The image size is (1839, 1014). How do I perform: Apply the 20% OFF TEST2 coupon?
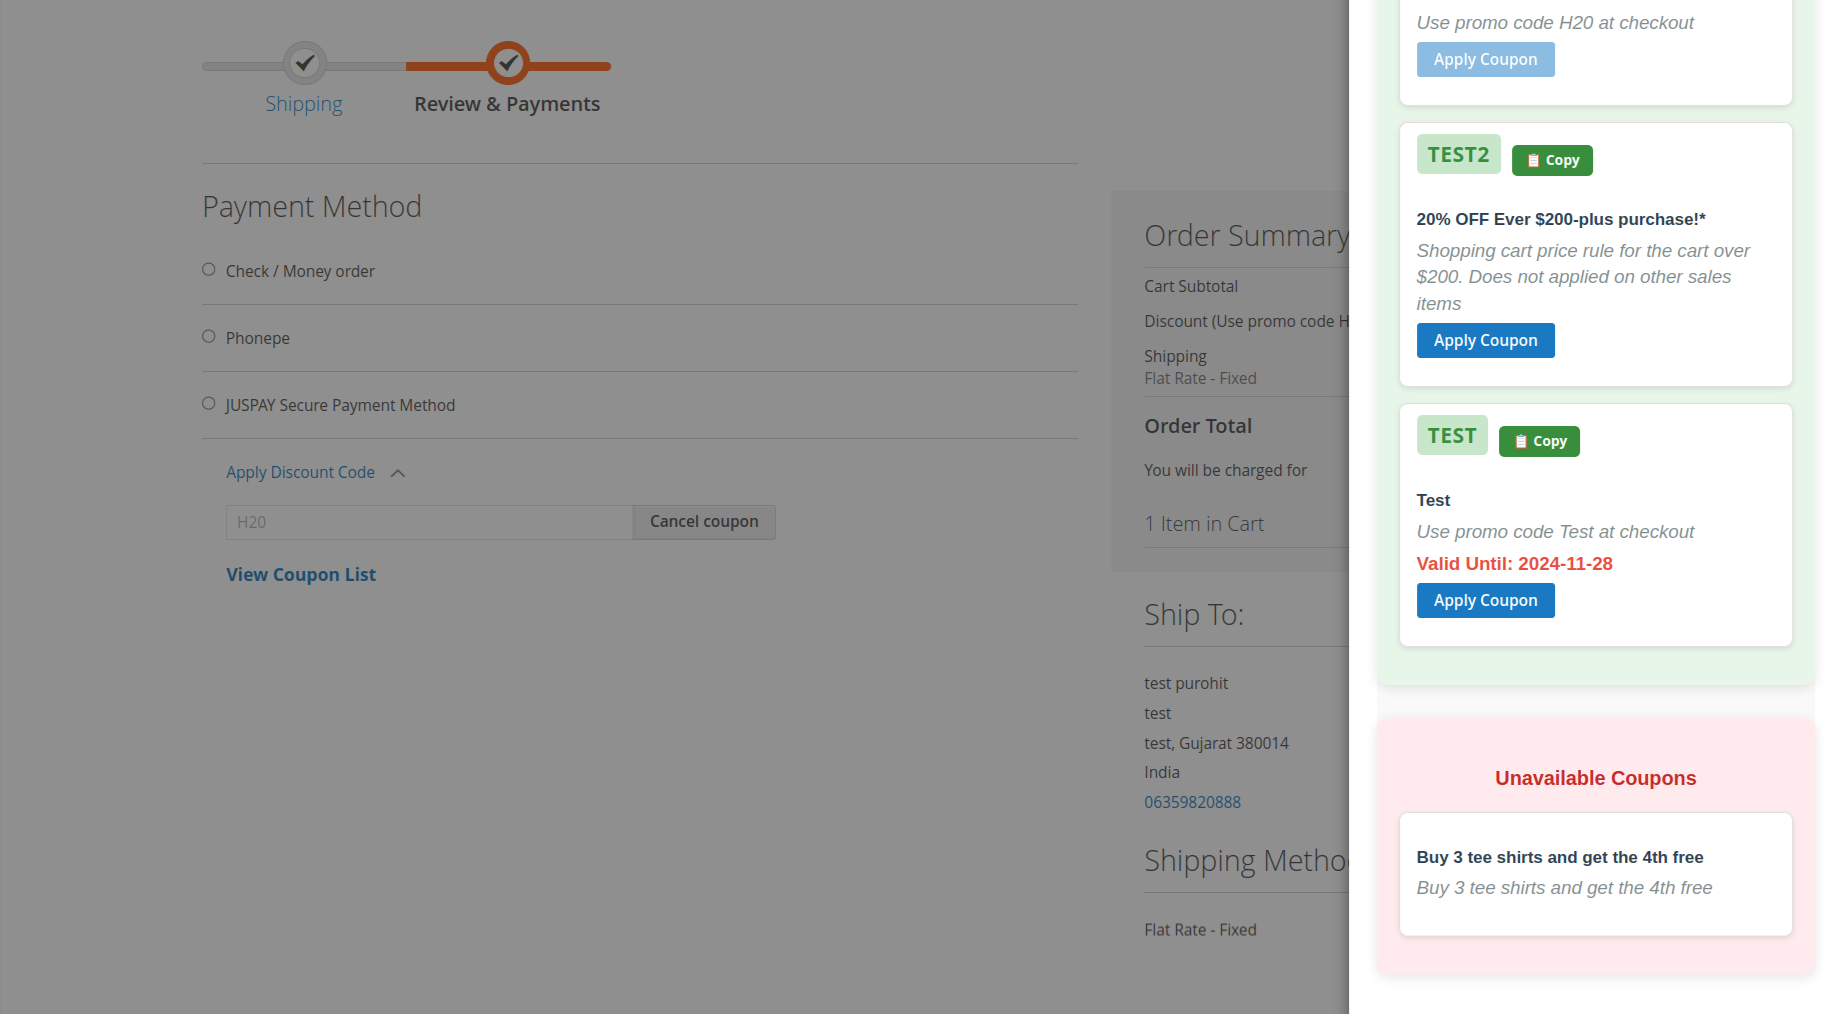coord(1485,340)
